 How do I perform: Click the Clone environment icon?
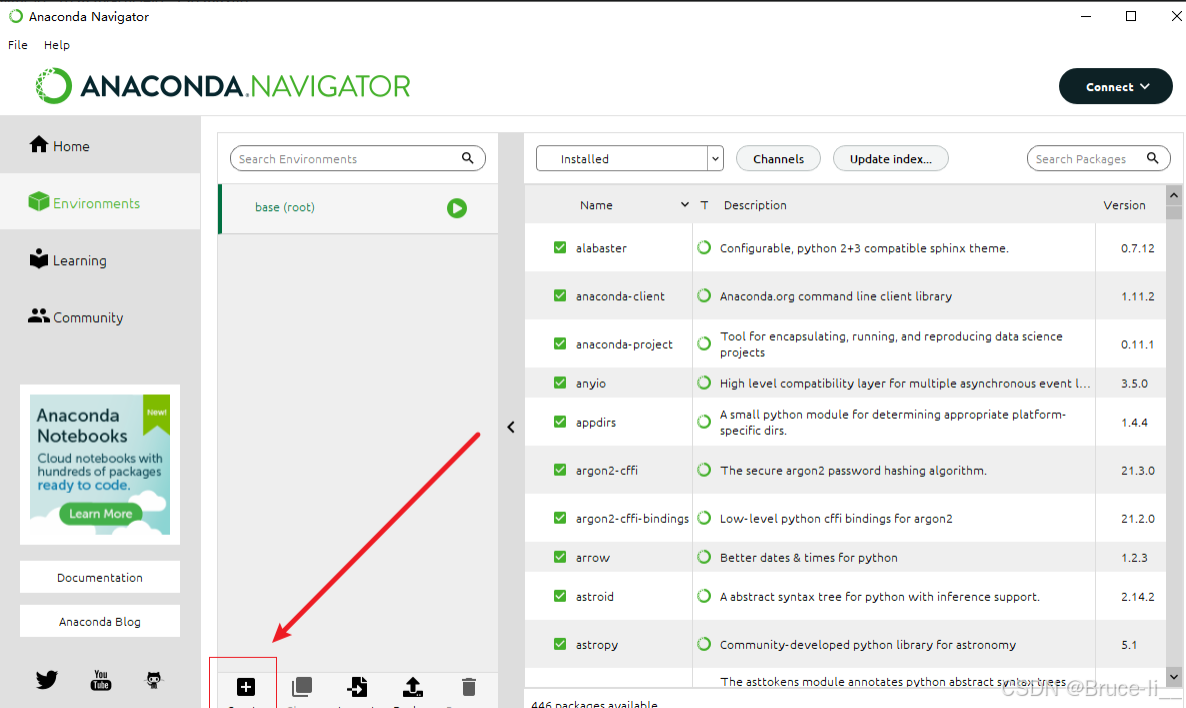(302, 687)
